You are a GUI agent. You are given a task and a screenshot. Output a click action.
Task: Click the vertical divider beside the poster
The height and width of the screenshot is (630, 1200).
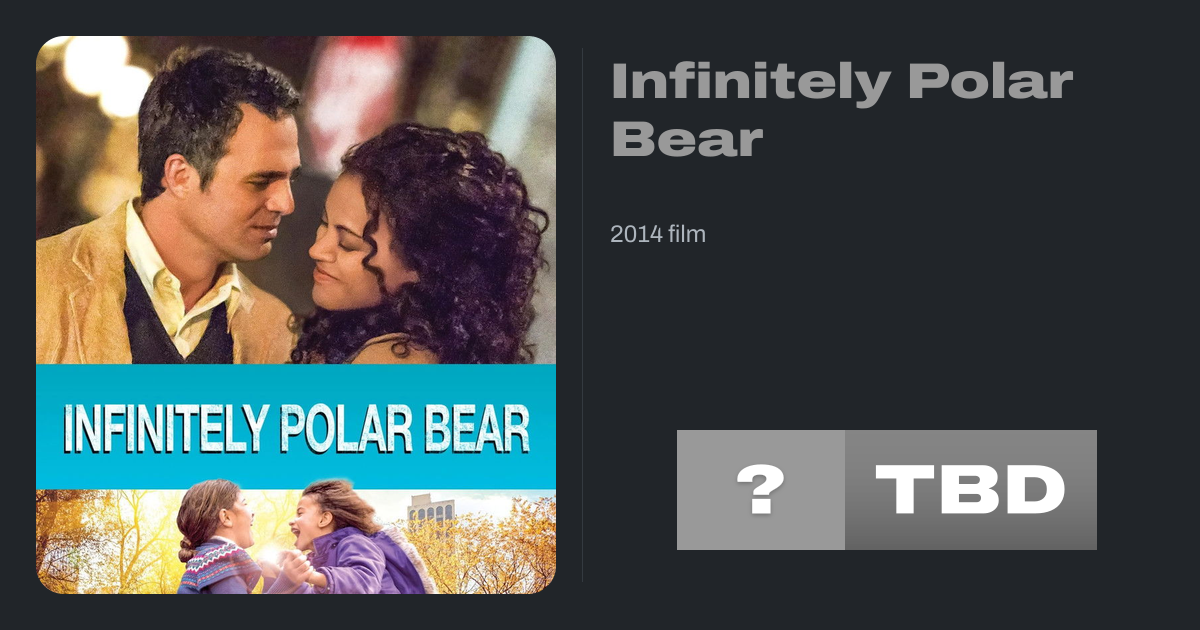point(583,314)
